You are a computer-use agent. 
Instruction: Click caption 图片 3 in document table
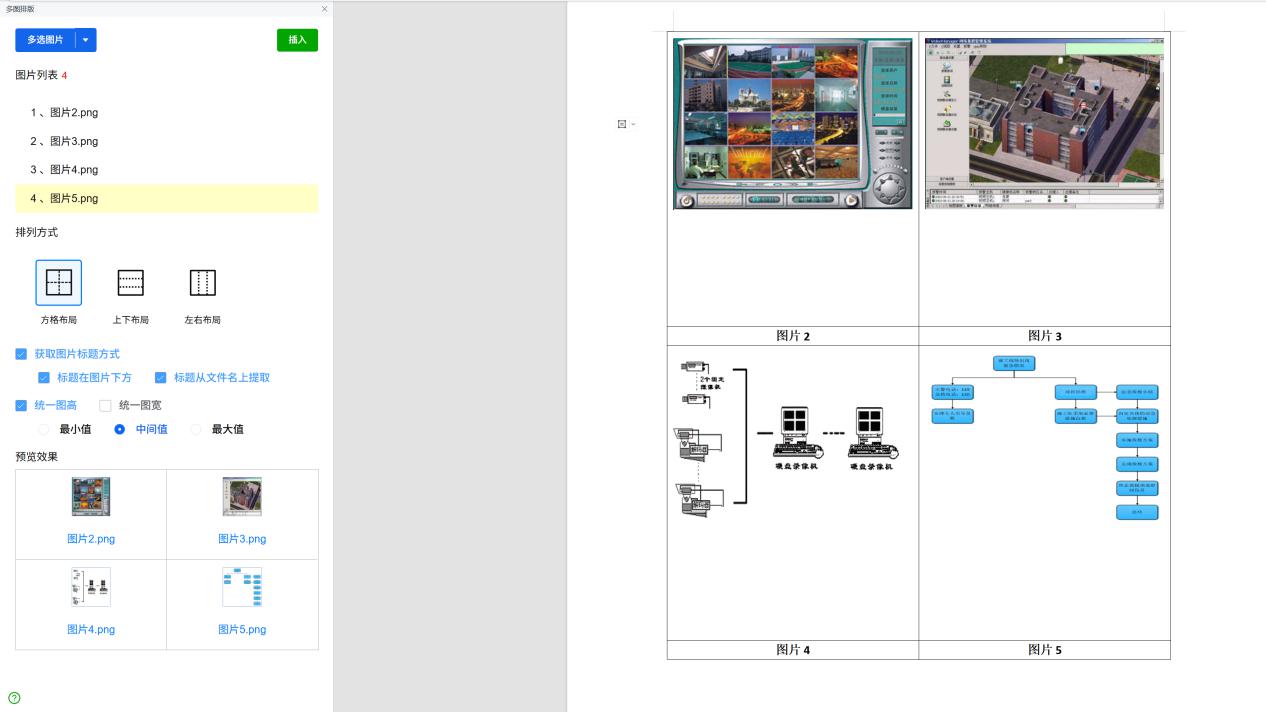(1045, 336)
